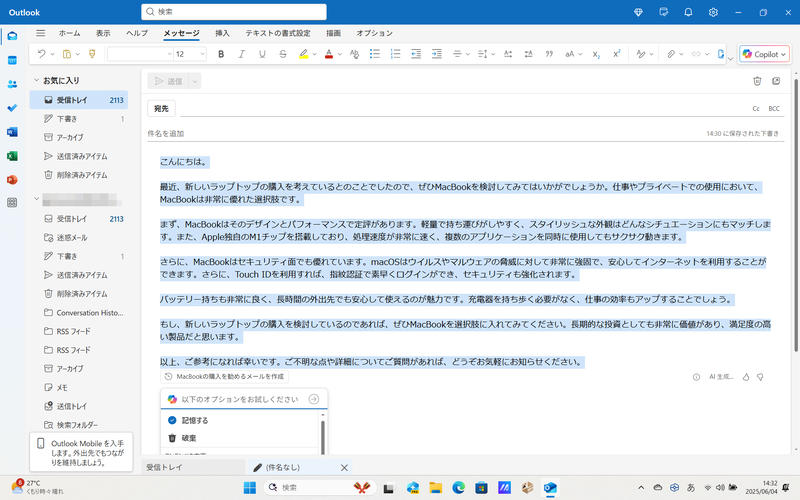Click the Insert link chain icon
The height and width of the screenshot is (500, 800).
click(696, 54)
